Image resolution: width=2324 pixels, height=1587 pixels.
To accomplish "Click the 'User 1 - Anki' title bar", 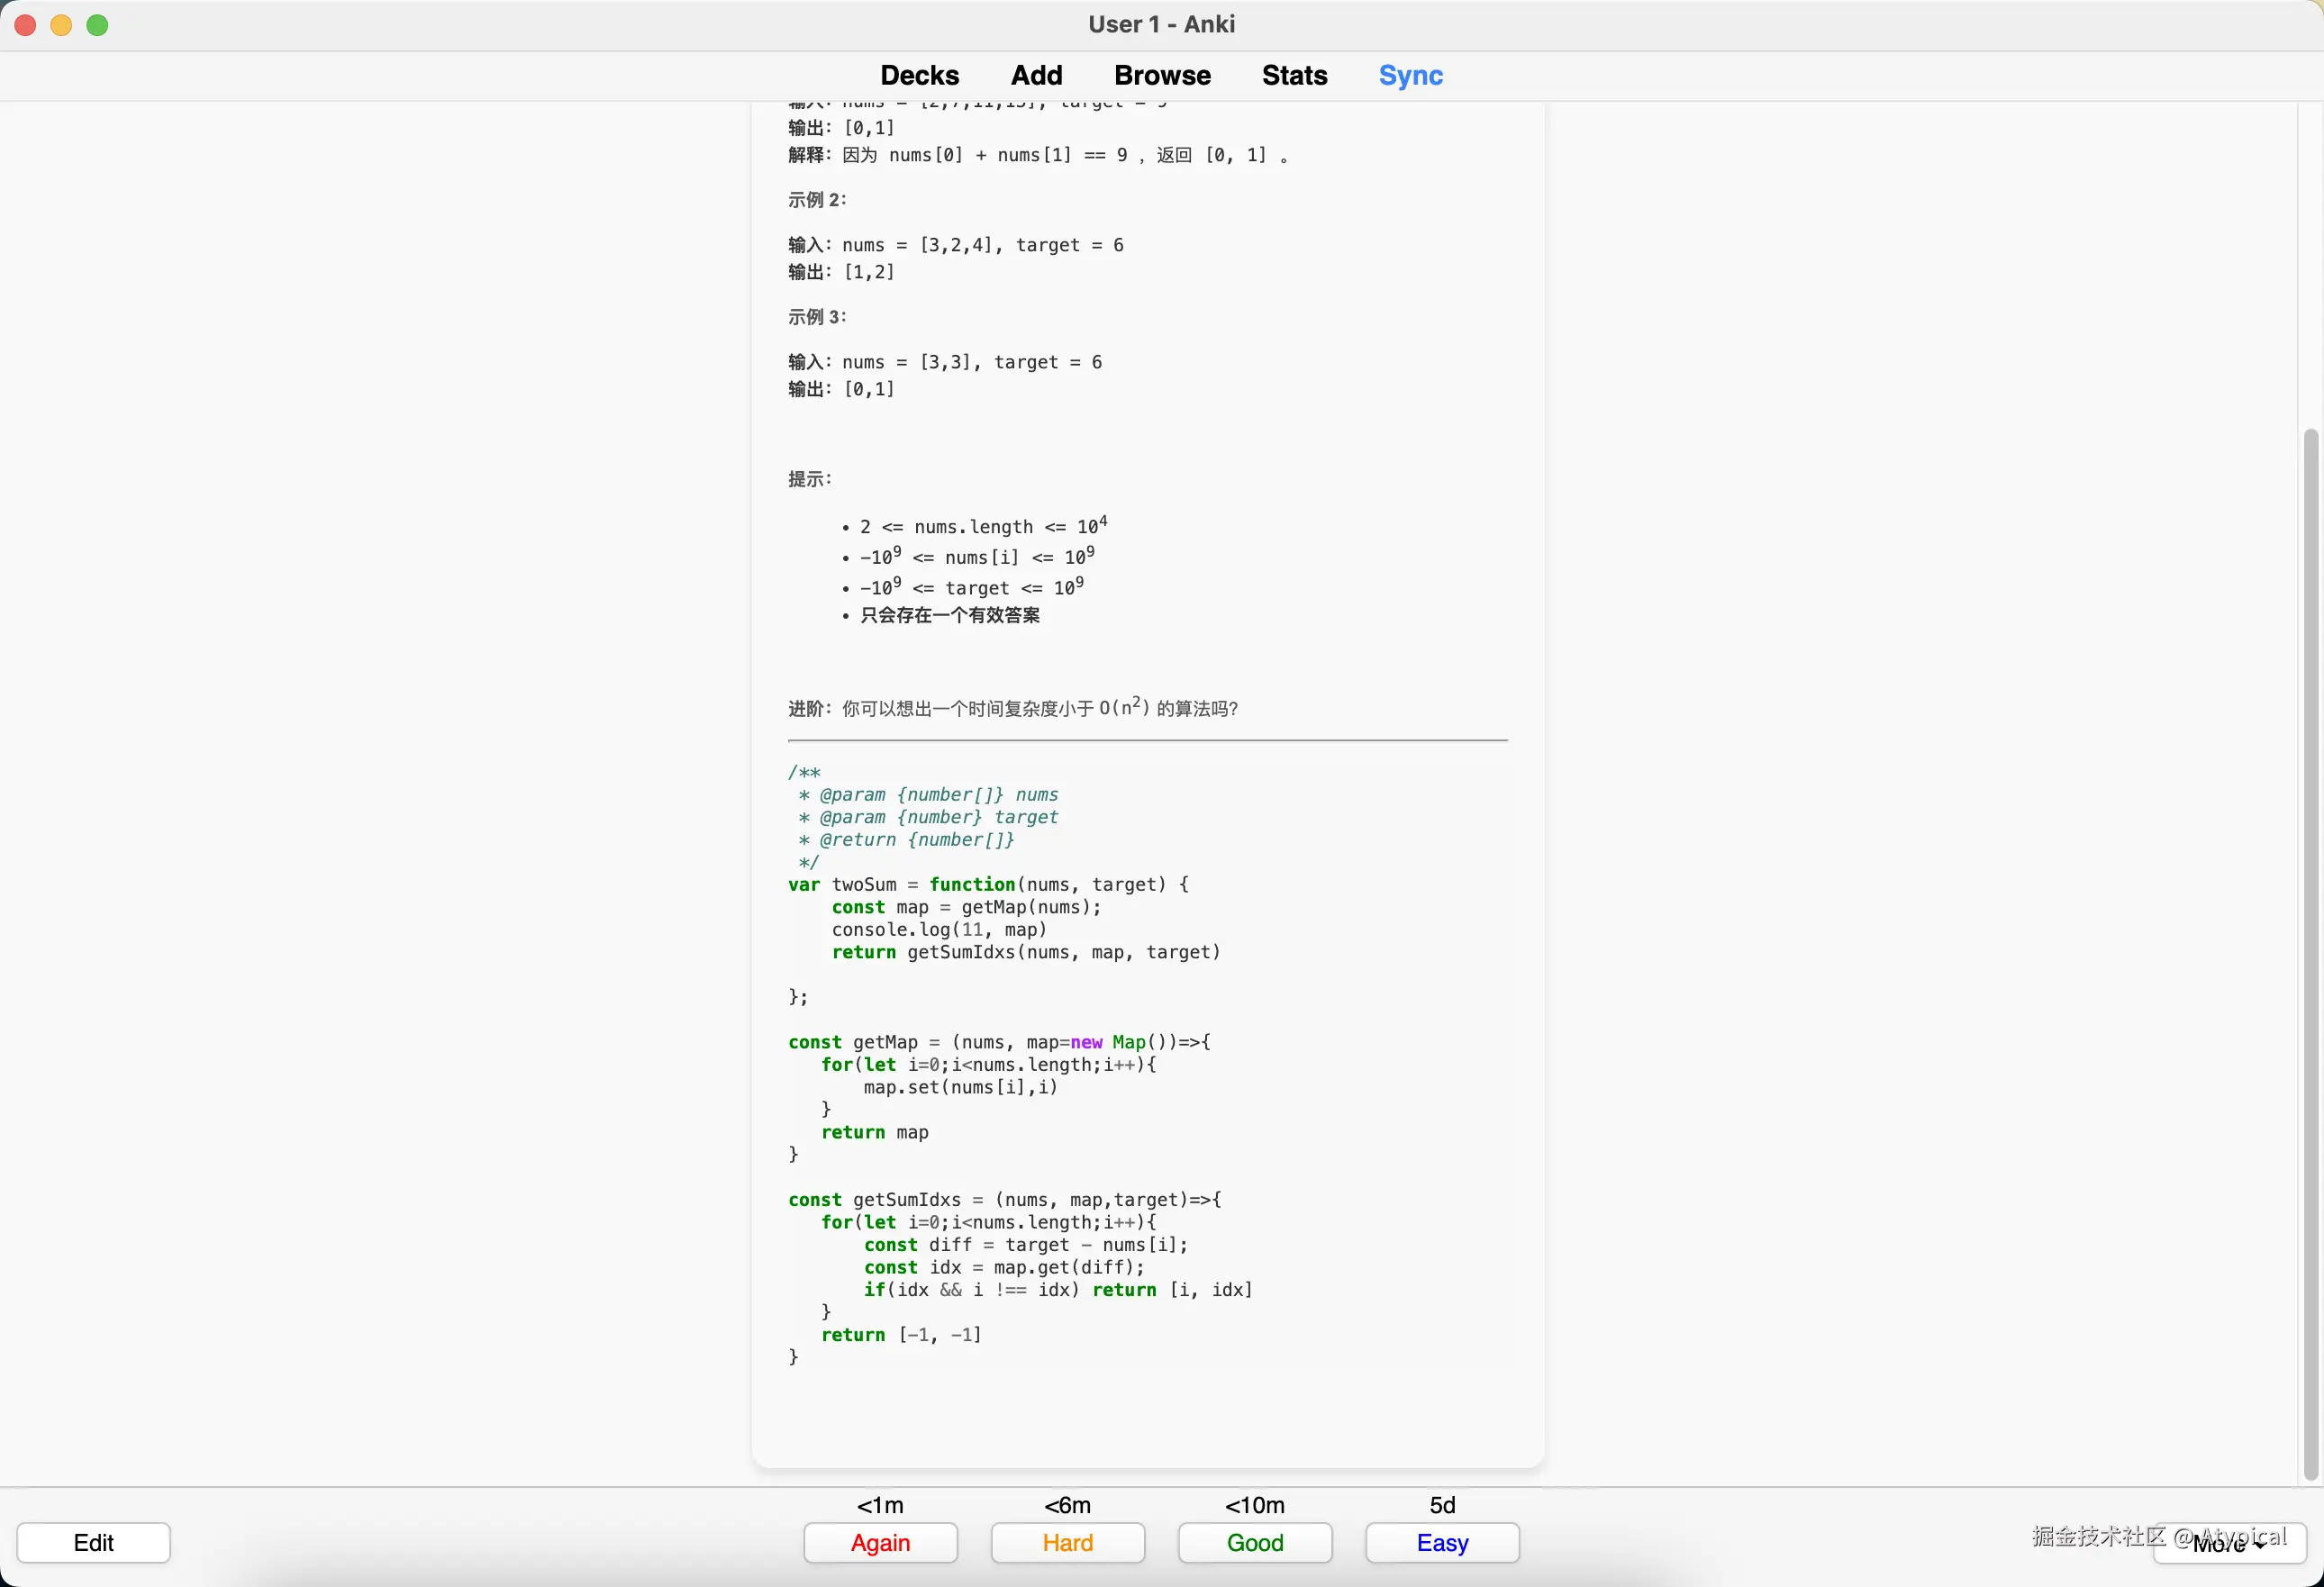I will tap(1161, 24).
